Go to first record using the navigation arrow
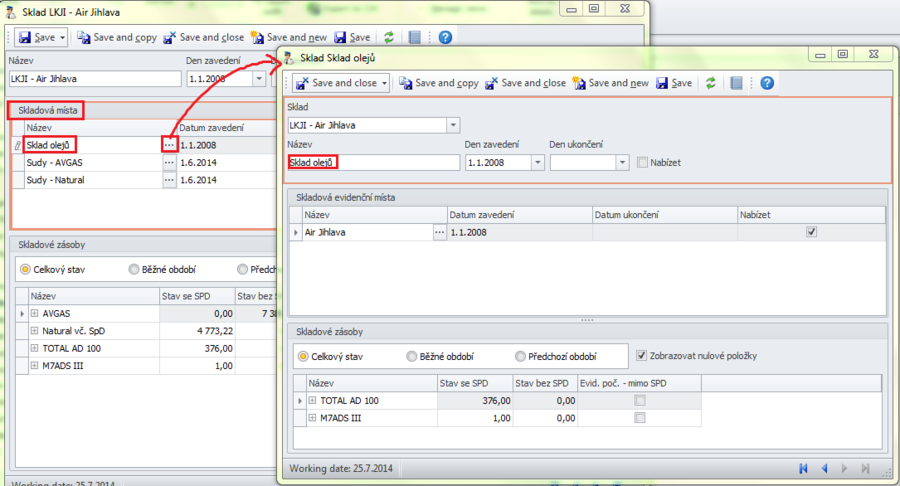The height and width of the screenshot is (486, 900). pos(803,468)
